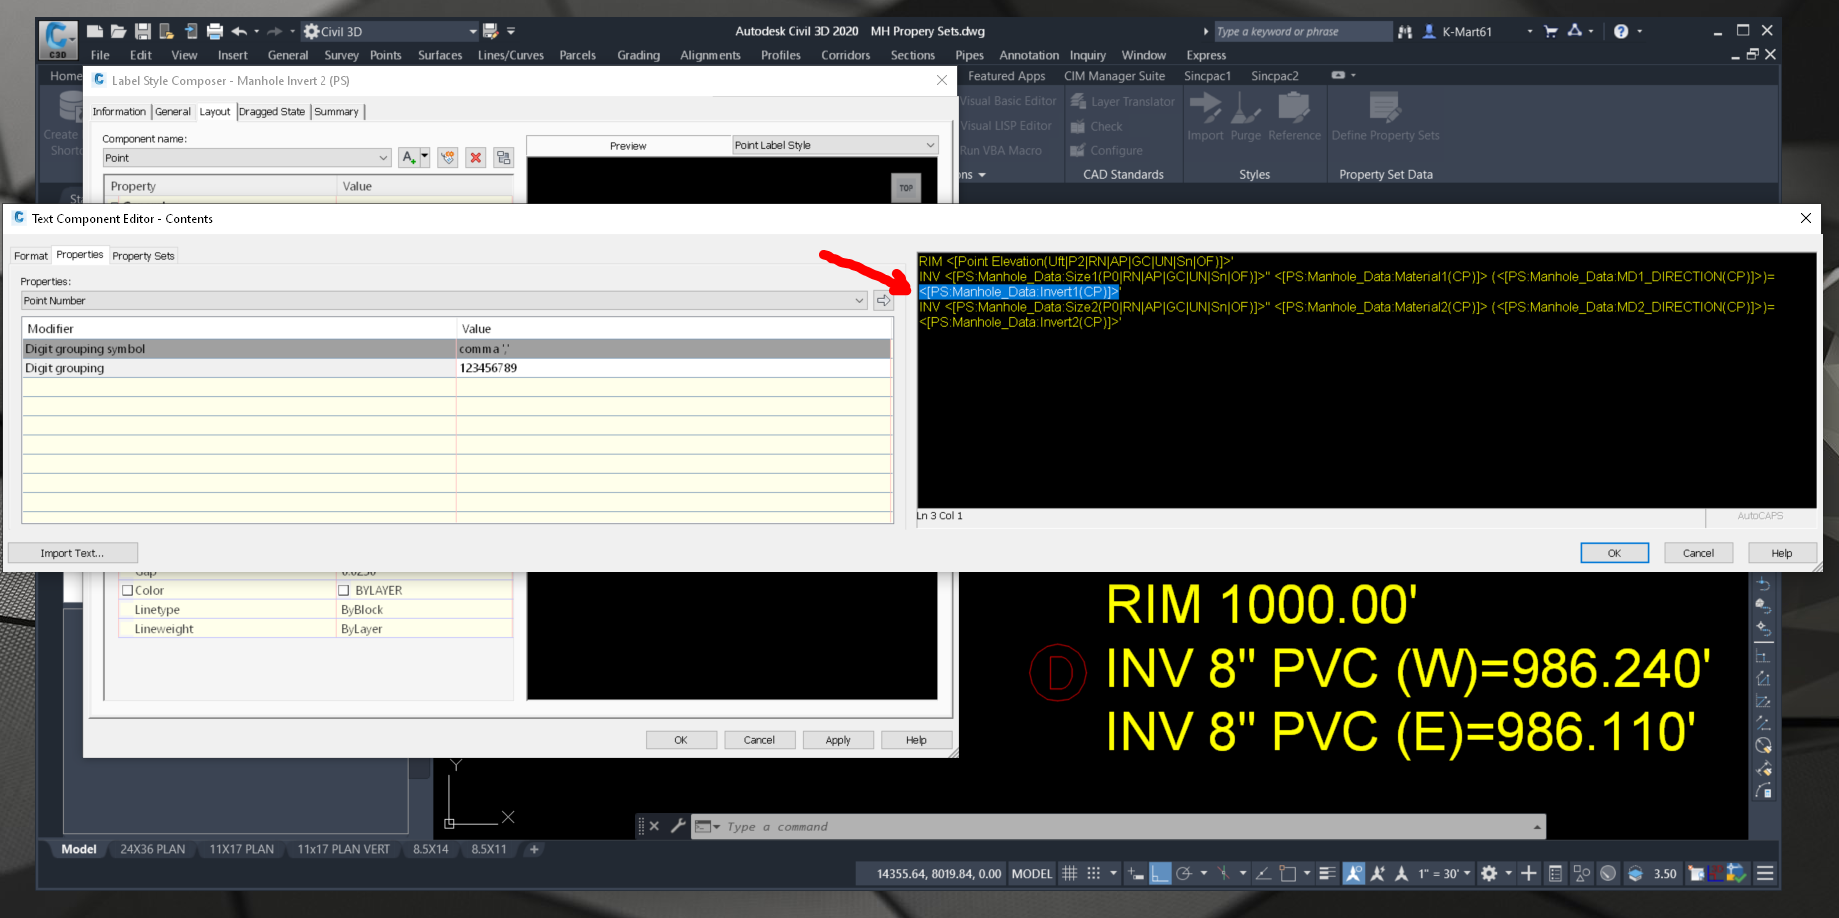
Task: Open the Annotation menu in the menu bar
Action: (1028, 55)
